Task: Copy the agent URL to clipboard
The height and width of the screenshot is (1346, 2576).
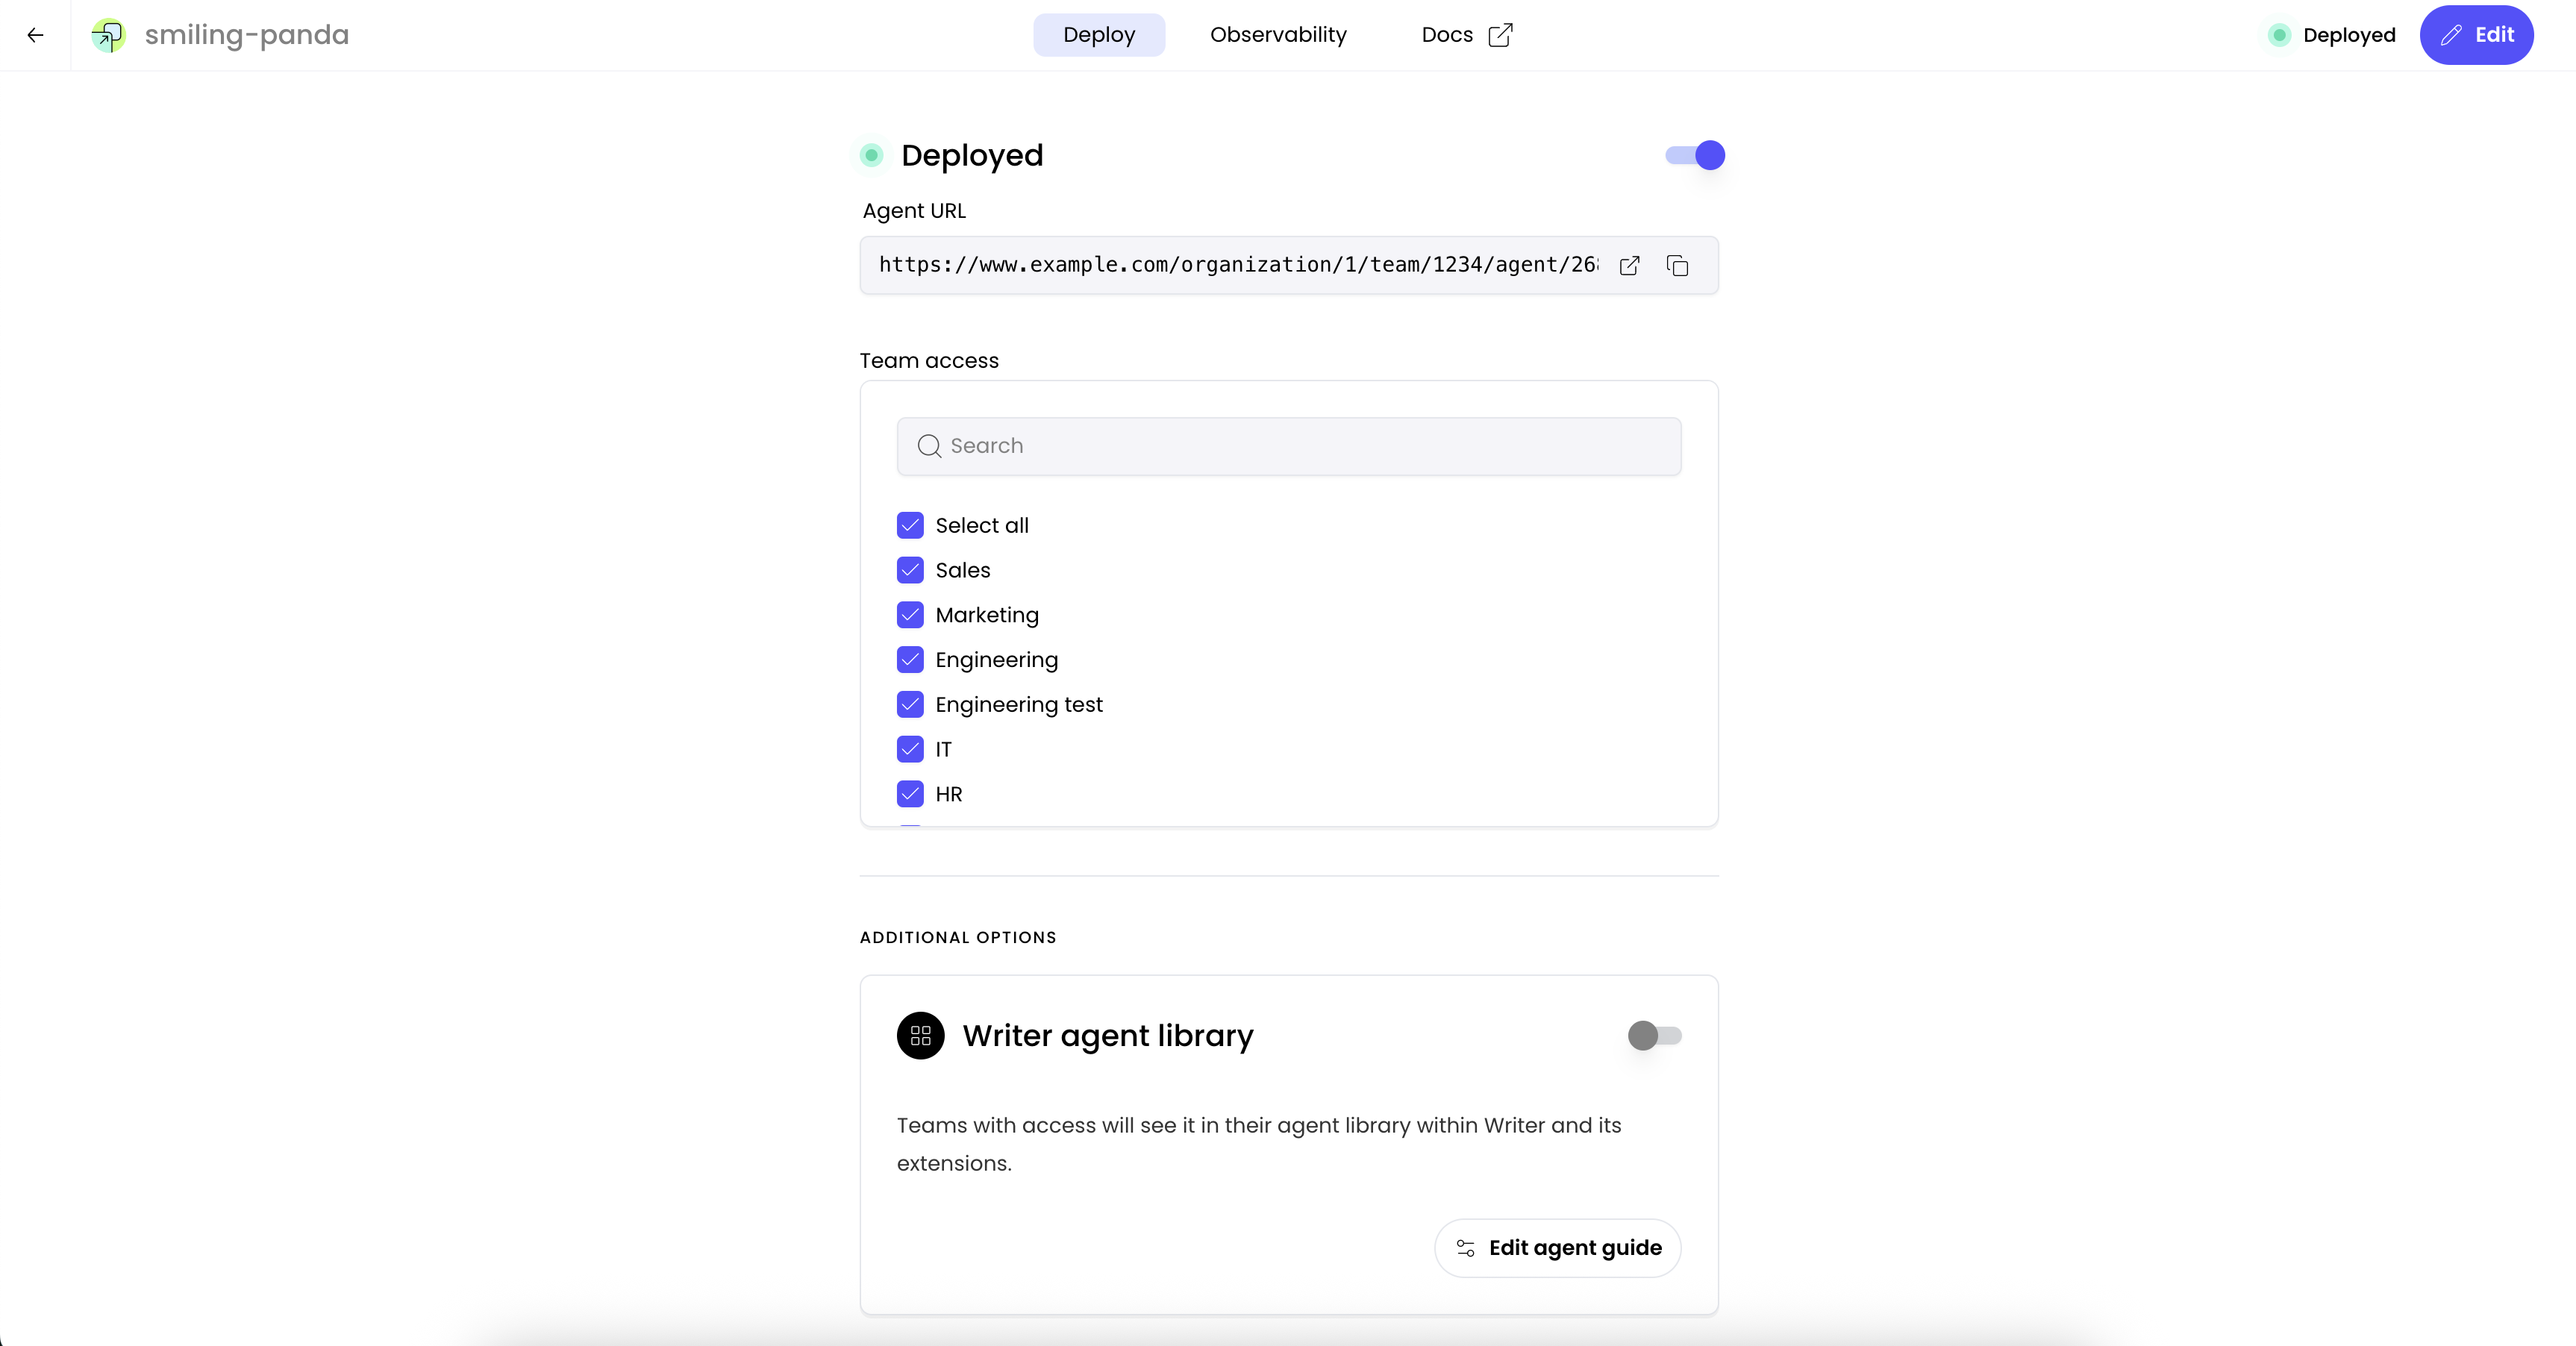Action: (1677, 265)
